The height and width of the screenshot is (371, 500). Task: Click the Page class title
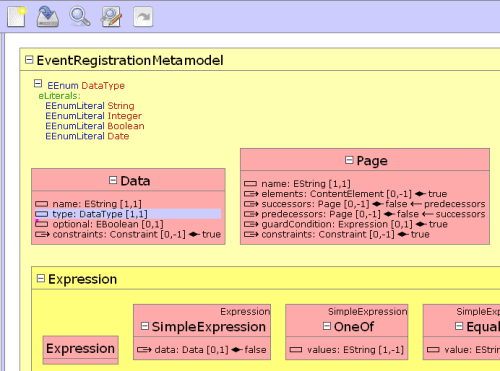coord(372,161)
